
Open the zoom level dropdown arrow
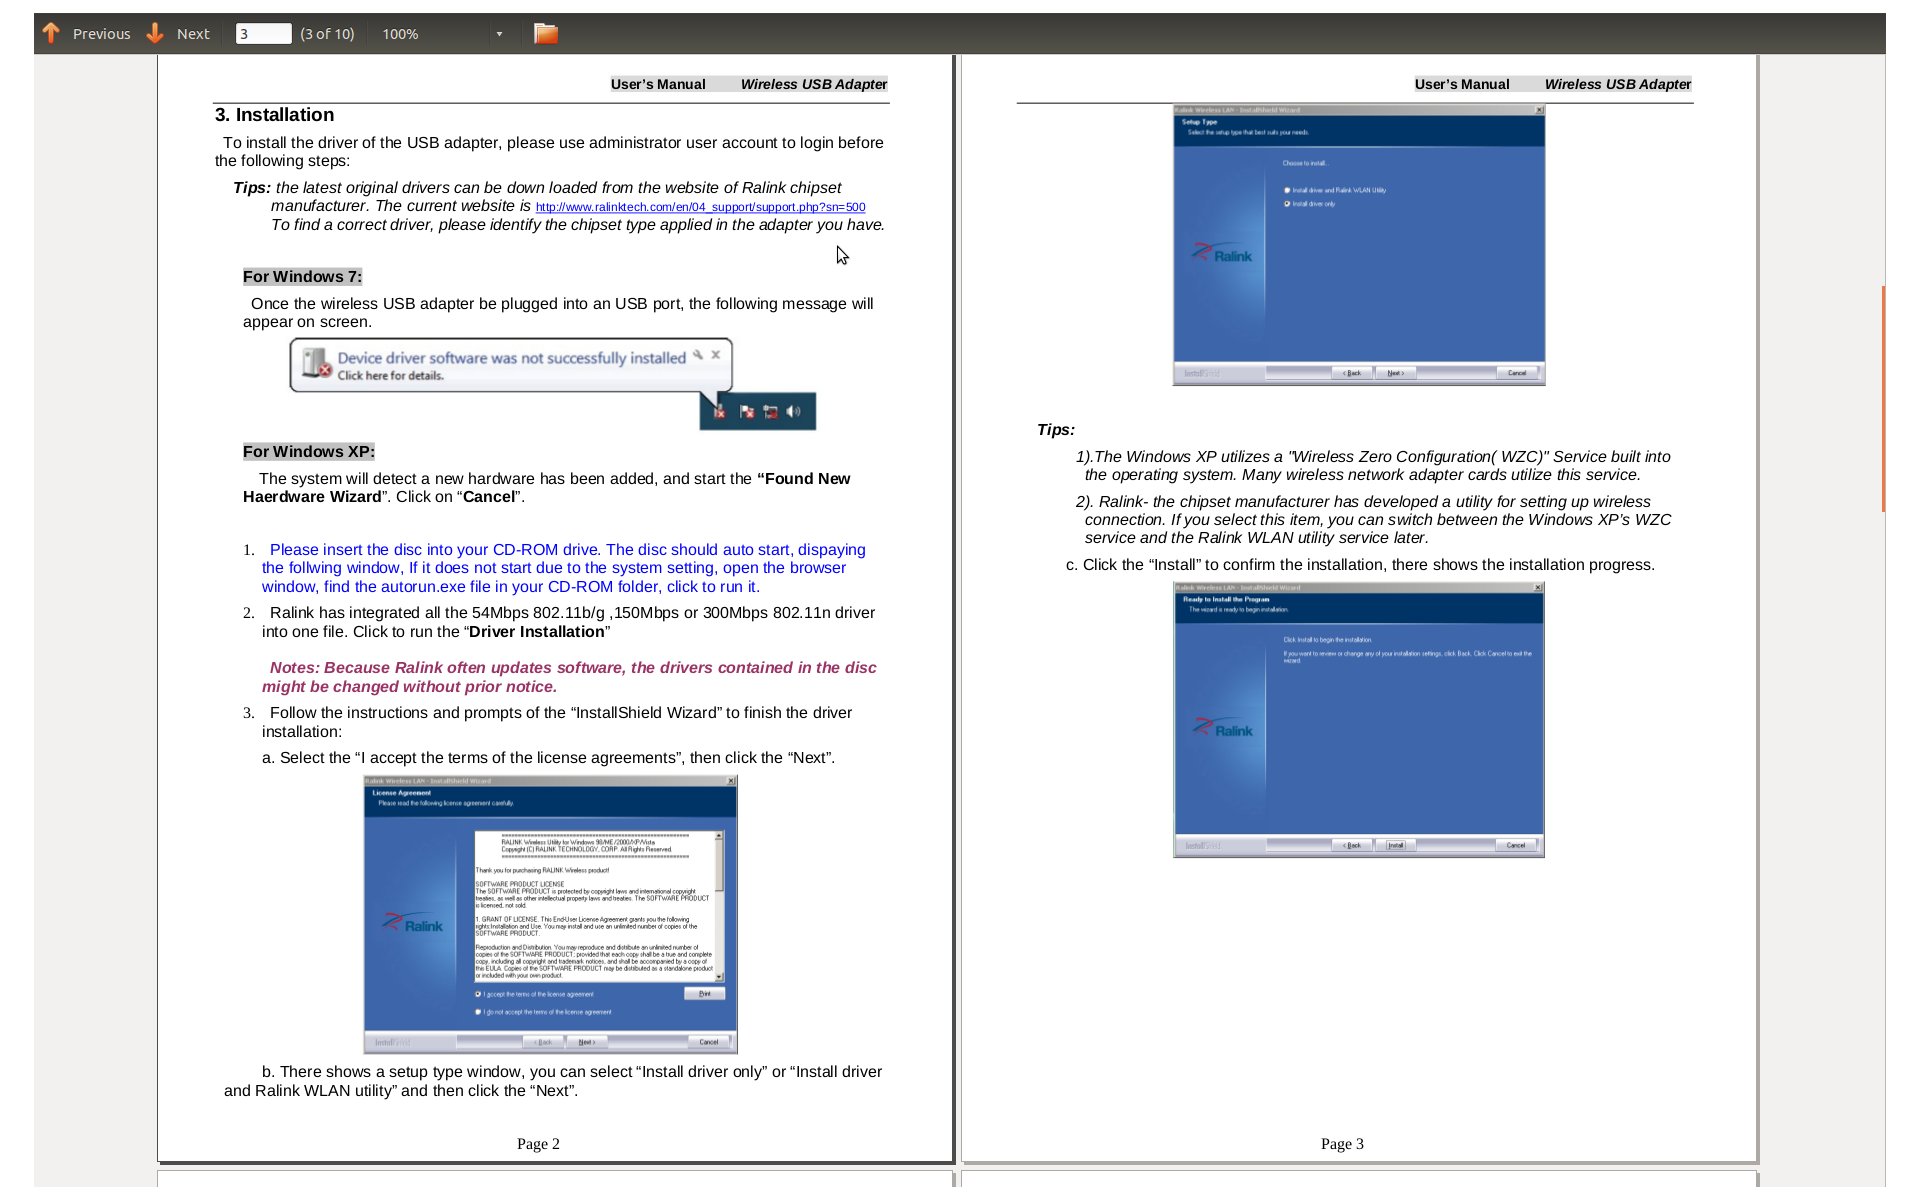pyautogui.click(x=499, y=34)
